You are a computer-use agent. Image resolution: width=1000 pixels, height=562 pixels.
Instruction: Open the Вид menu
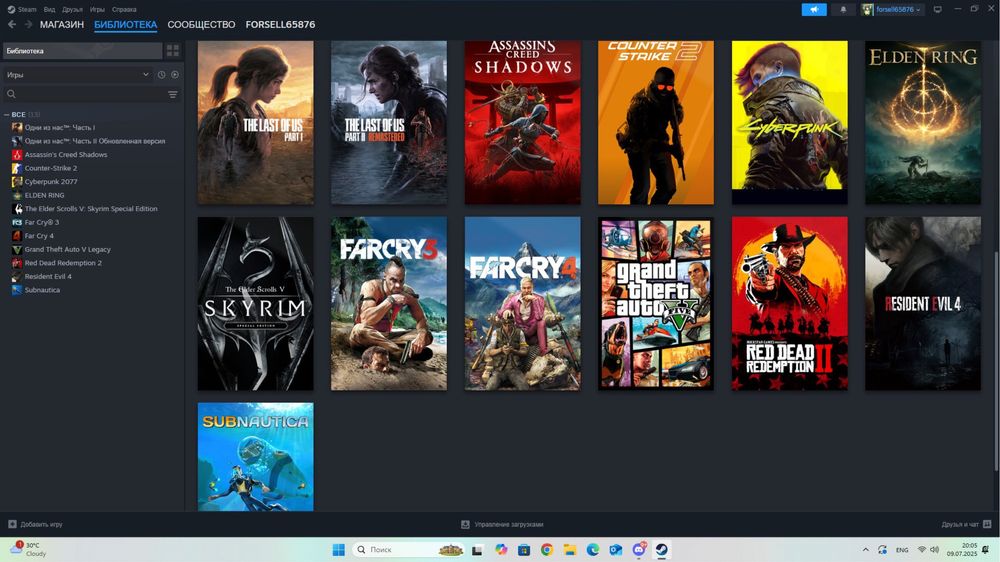49,10
